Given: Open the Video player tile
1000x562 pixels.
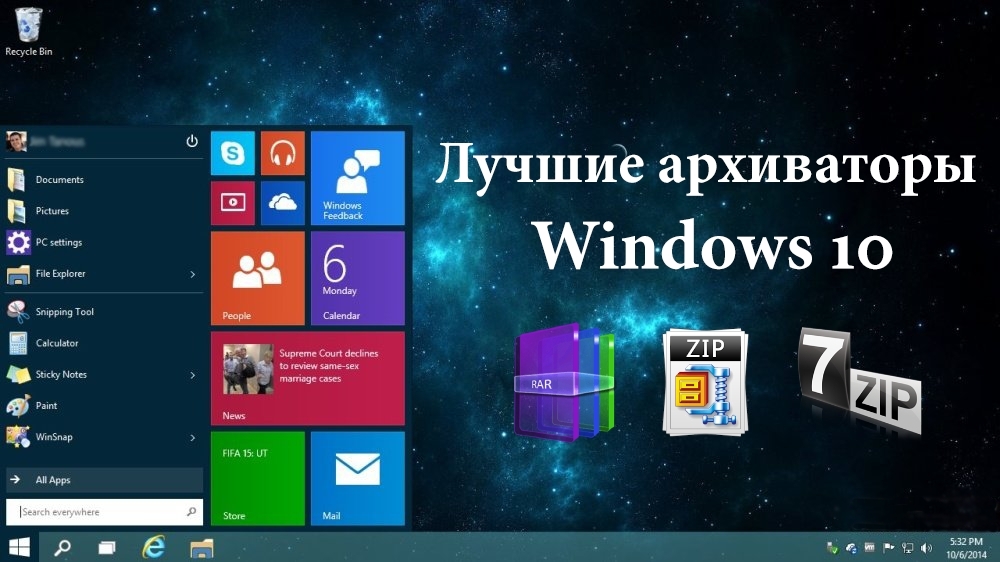Looking at the screenshot, I should tap(233, 203).
